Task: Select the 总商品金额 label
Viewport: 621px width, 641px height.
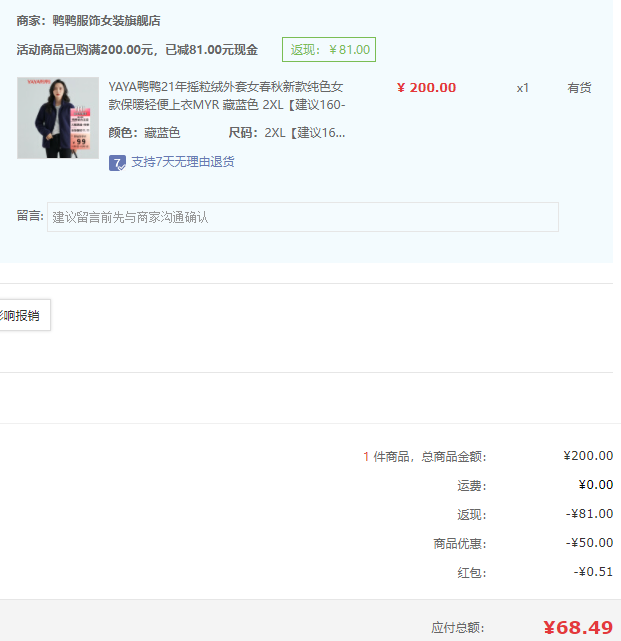Action: tap(454, 456)
